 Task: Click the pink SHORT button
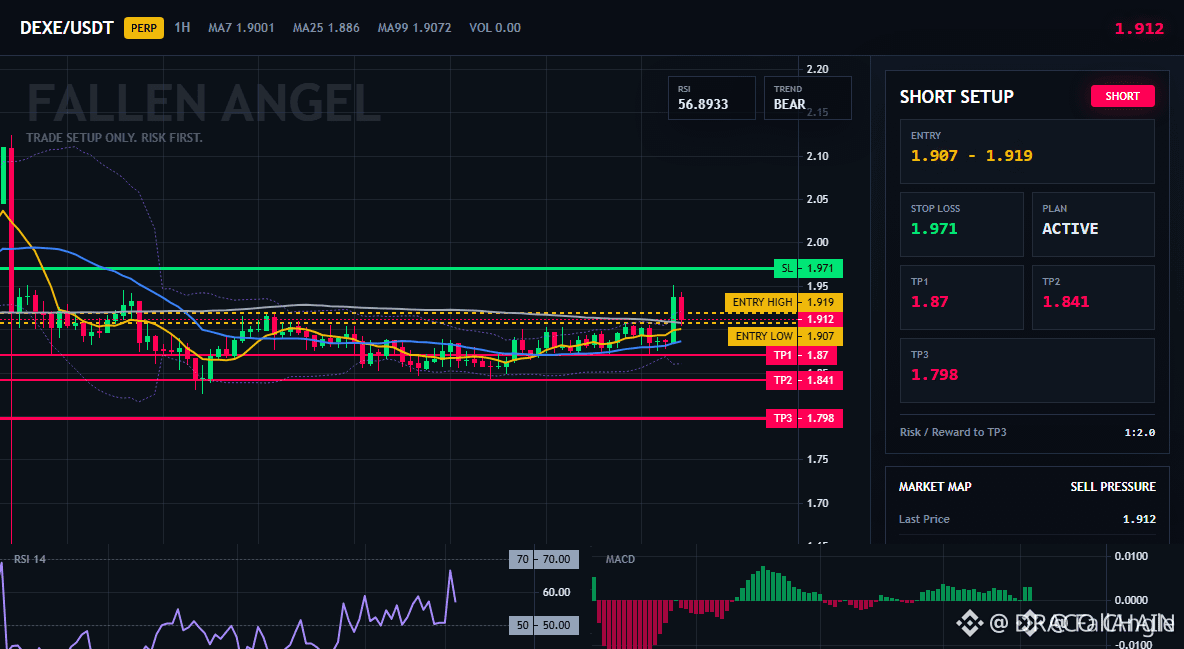pos(1122,96)
